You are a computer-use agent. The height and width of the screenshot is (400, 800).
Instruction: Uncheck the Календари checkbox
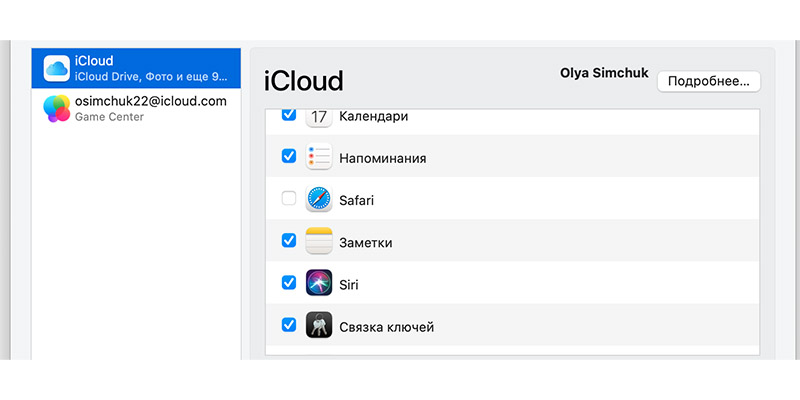coord(289,115)
